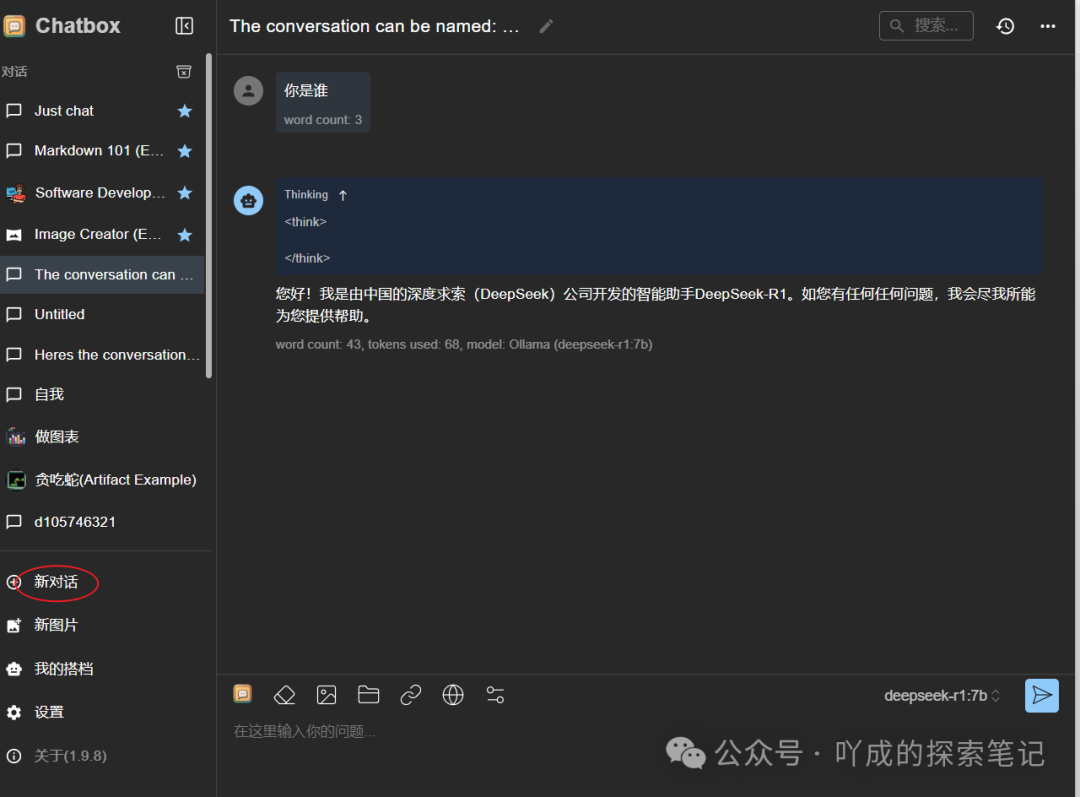Image resolution: width=1080 pixels, height=797 pixels.
Task: Open the history clock icon in header
Action: pyautogui.click(x=1005, y=26)
